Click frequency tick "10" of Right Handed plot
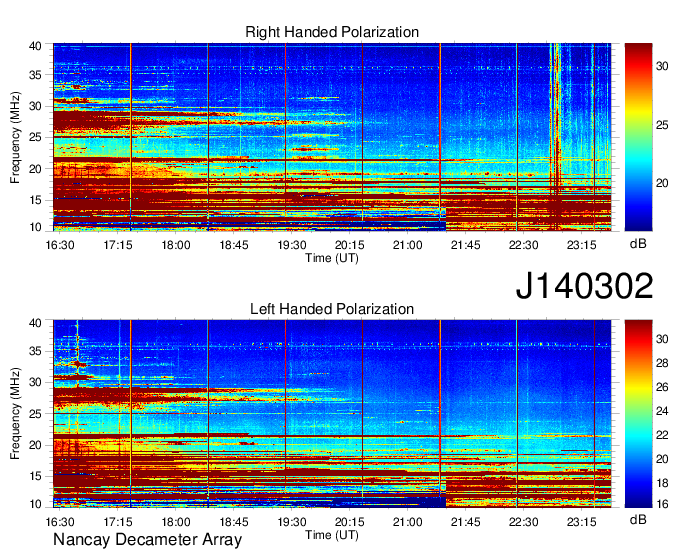Image resolution: width=680 pixels, height=552 pixels. pyautogui.click(x=35, y=227)
